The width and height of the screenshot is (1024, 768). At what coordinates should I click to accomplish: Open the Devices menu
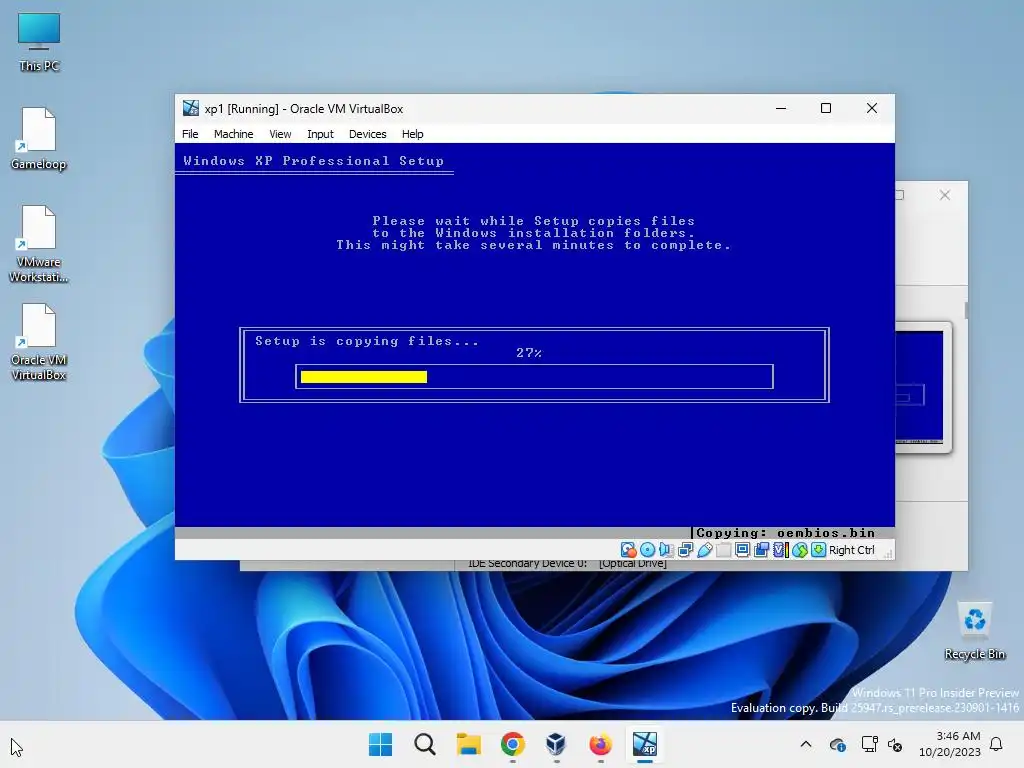pos(367,134)
